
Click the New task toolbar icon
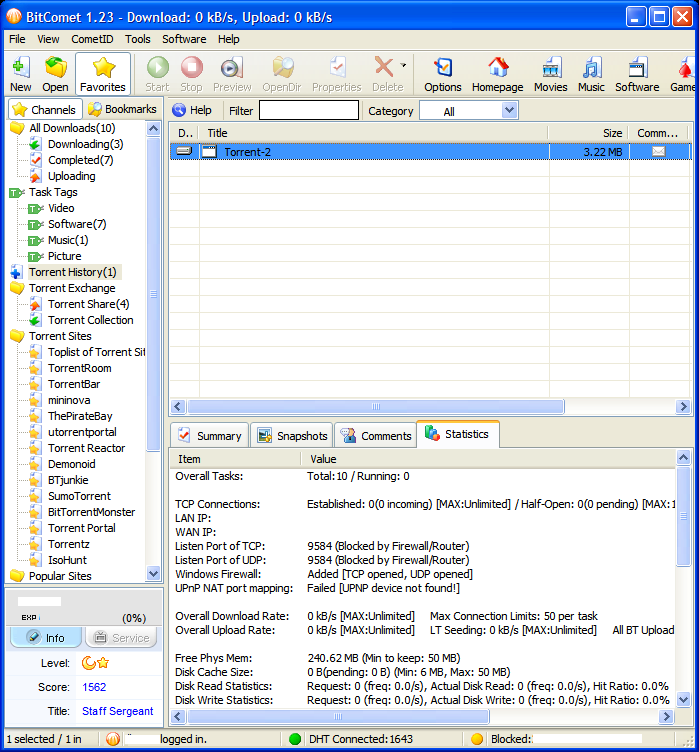click(x=21, y=74)
